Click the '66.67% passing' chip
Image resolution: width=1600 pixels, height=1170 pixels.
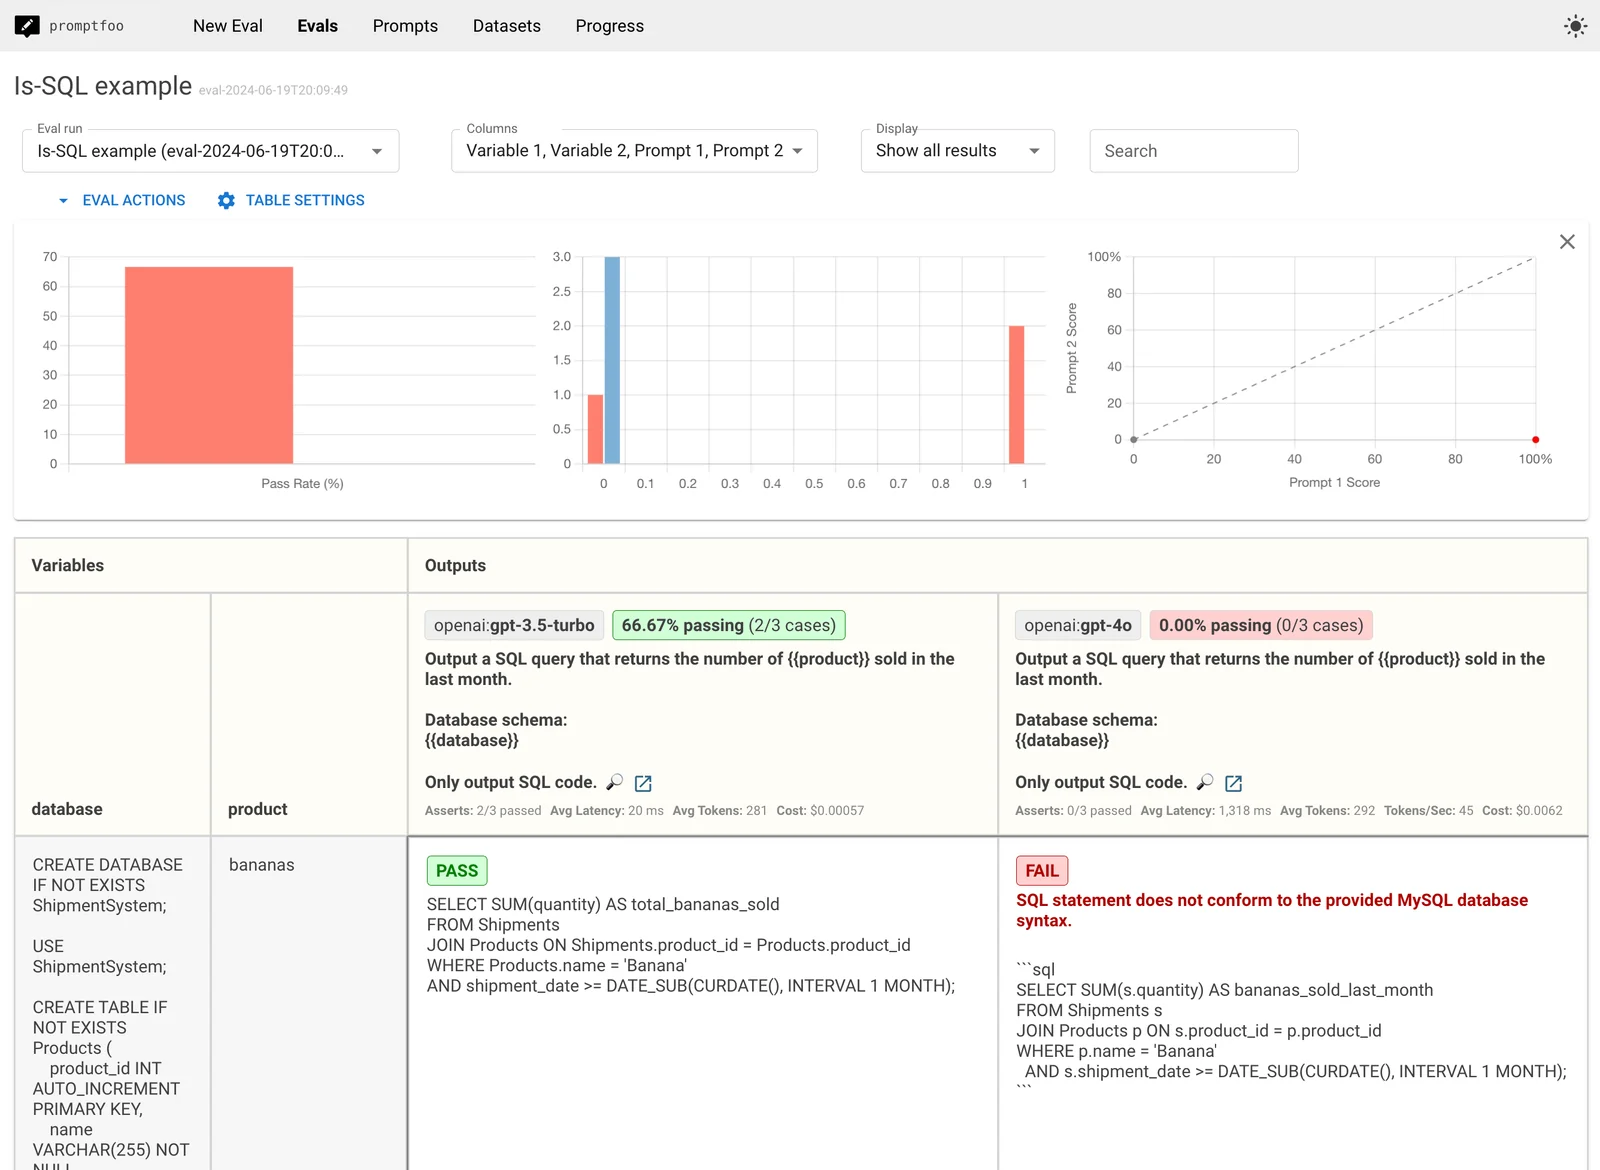728,625
